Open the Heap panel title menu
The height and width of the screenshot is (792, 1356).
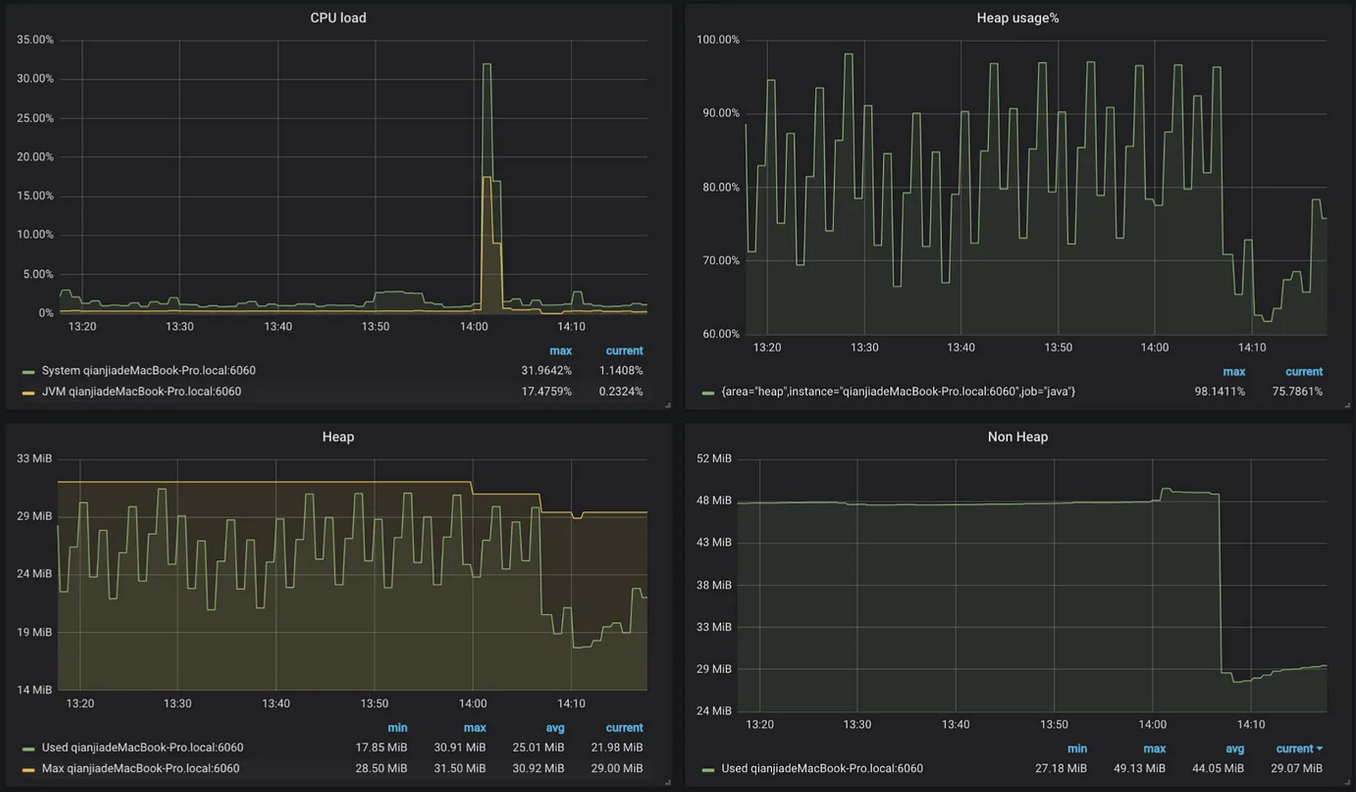[338, 436]
